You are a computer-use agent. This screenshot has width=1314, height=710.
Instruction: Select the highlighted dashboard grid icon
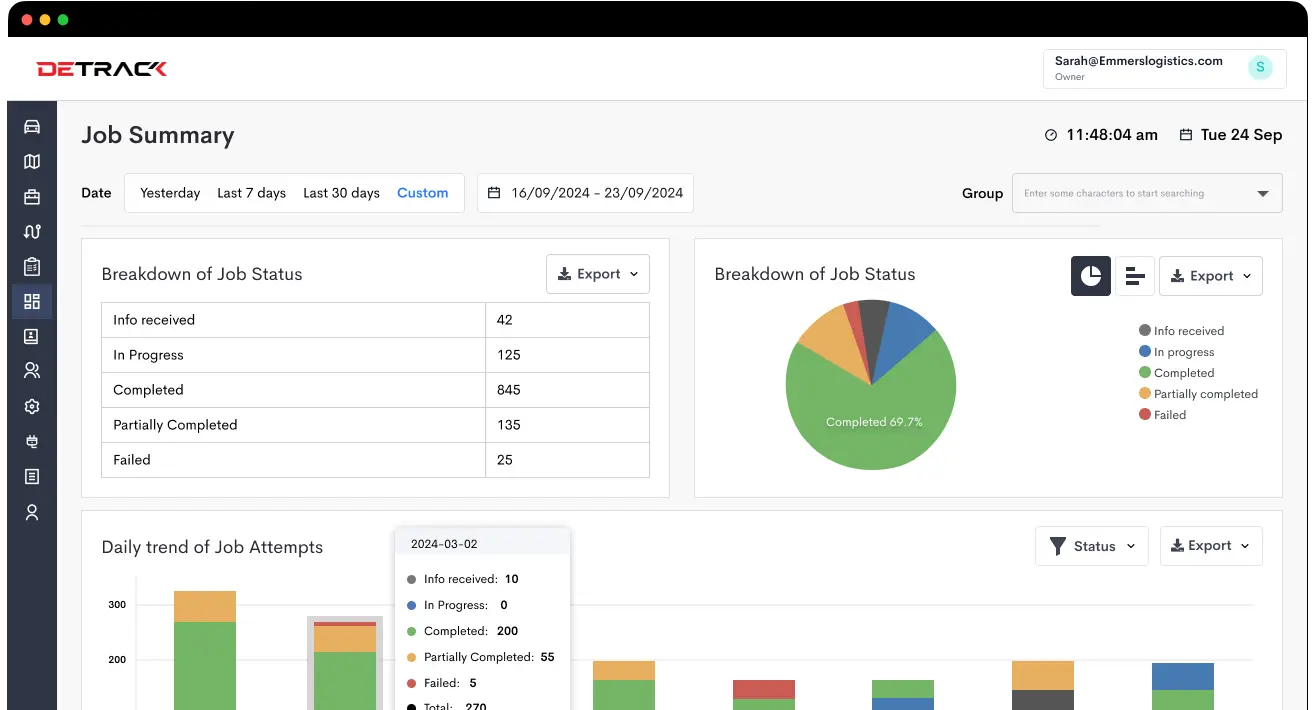tap(32, 301)
